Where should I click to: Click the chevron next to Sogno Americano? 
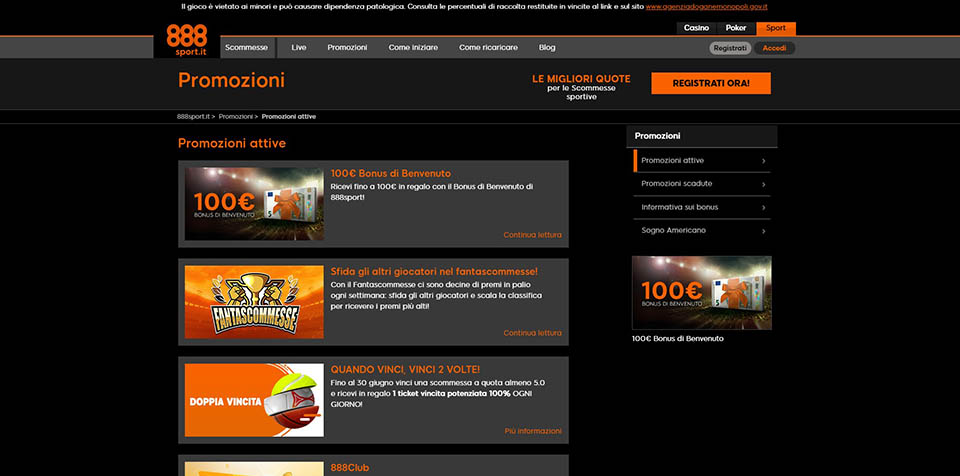(x=763, y=231)
